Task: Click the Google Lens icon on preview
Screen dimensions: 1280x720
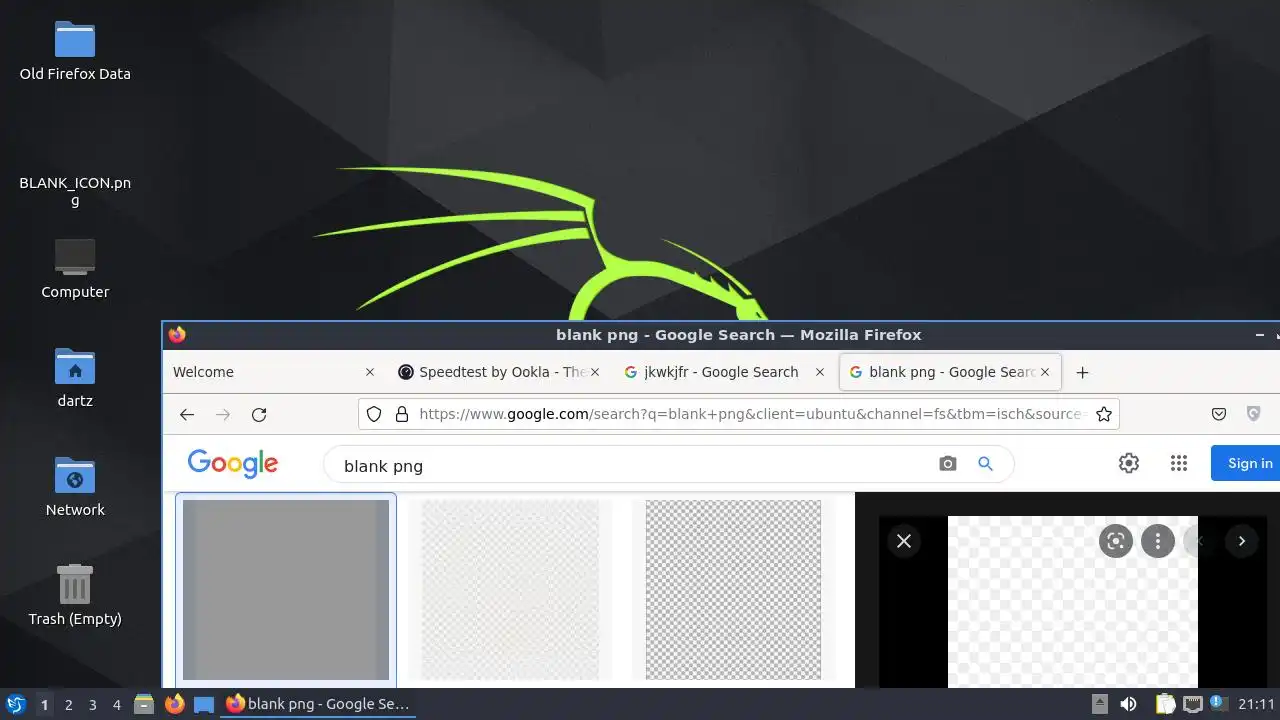Action: coord(1116,541)
